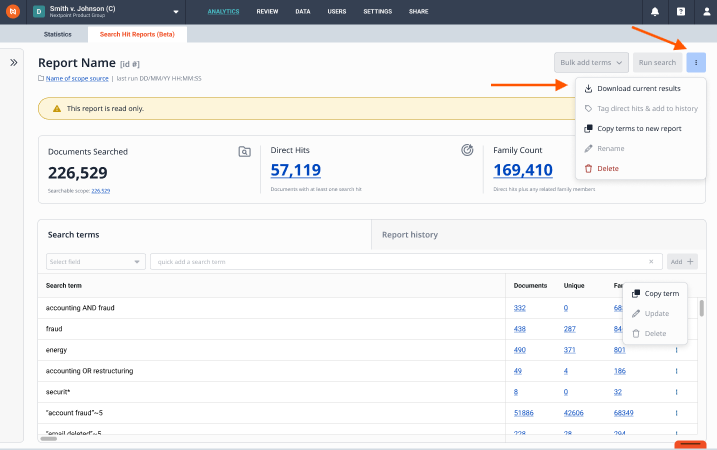This screenshot has height=450, width=717.
Task: Open the Searchable scope 226,529 link
Action: click(x=101, y=191)
